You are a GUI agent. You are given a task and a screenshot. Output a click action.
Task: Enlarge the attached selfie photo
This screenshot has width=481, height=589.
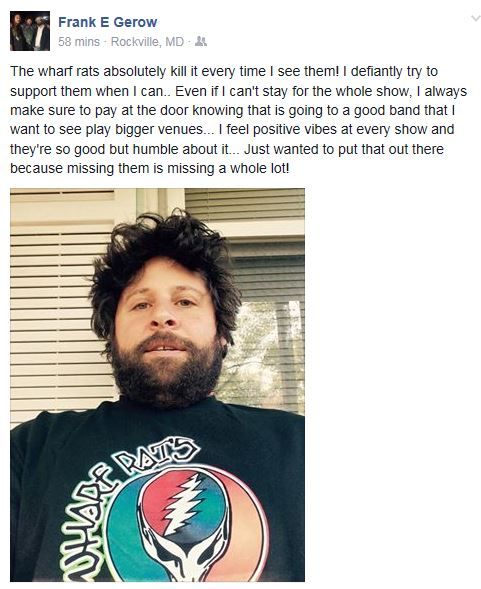tap(157, 385)
